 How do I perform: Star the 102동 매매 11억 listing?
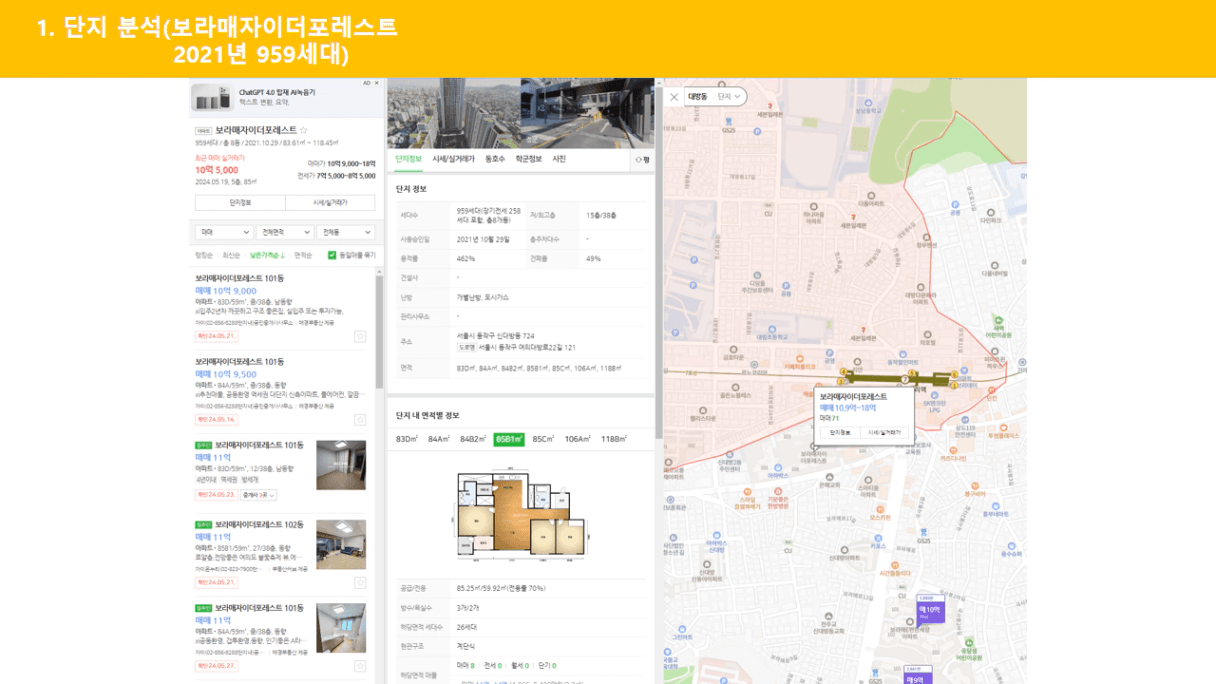tap(360, 582)
